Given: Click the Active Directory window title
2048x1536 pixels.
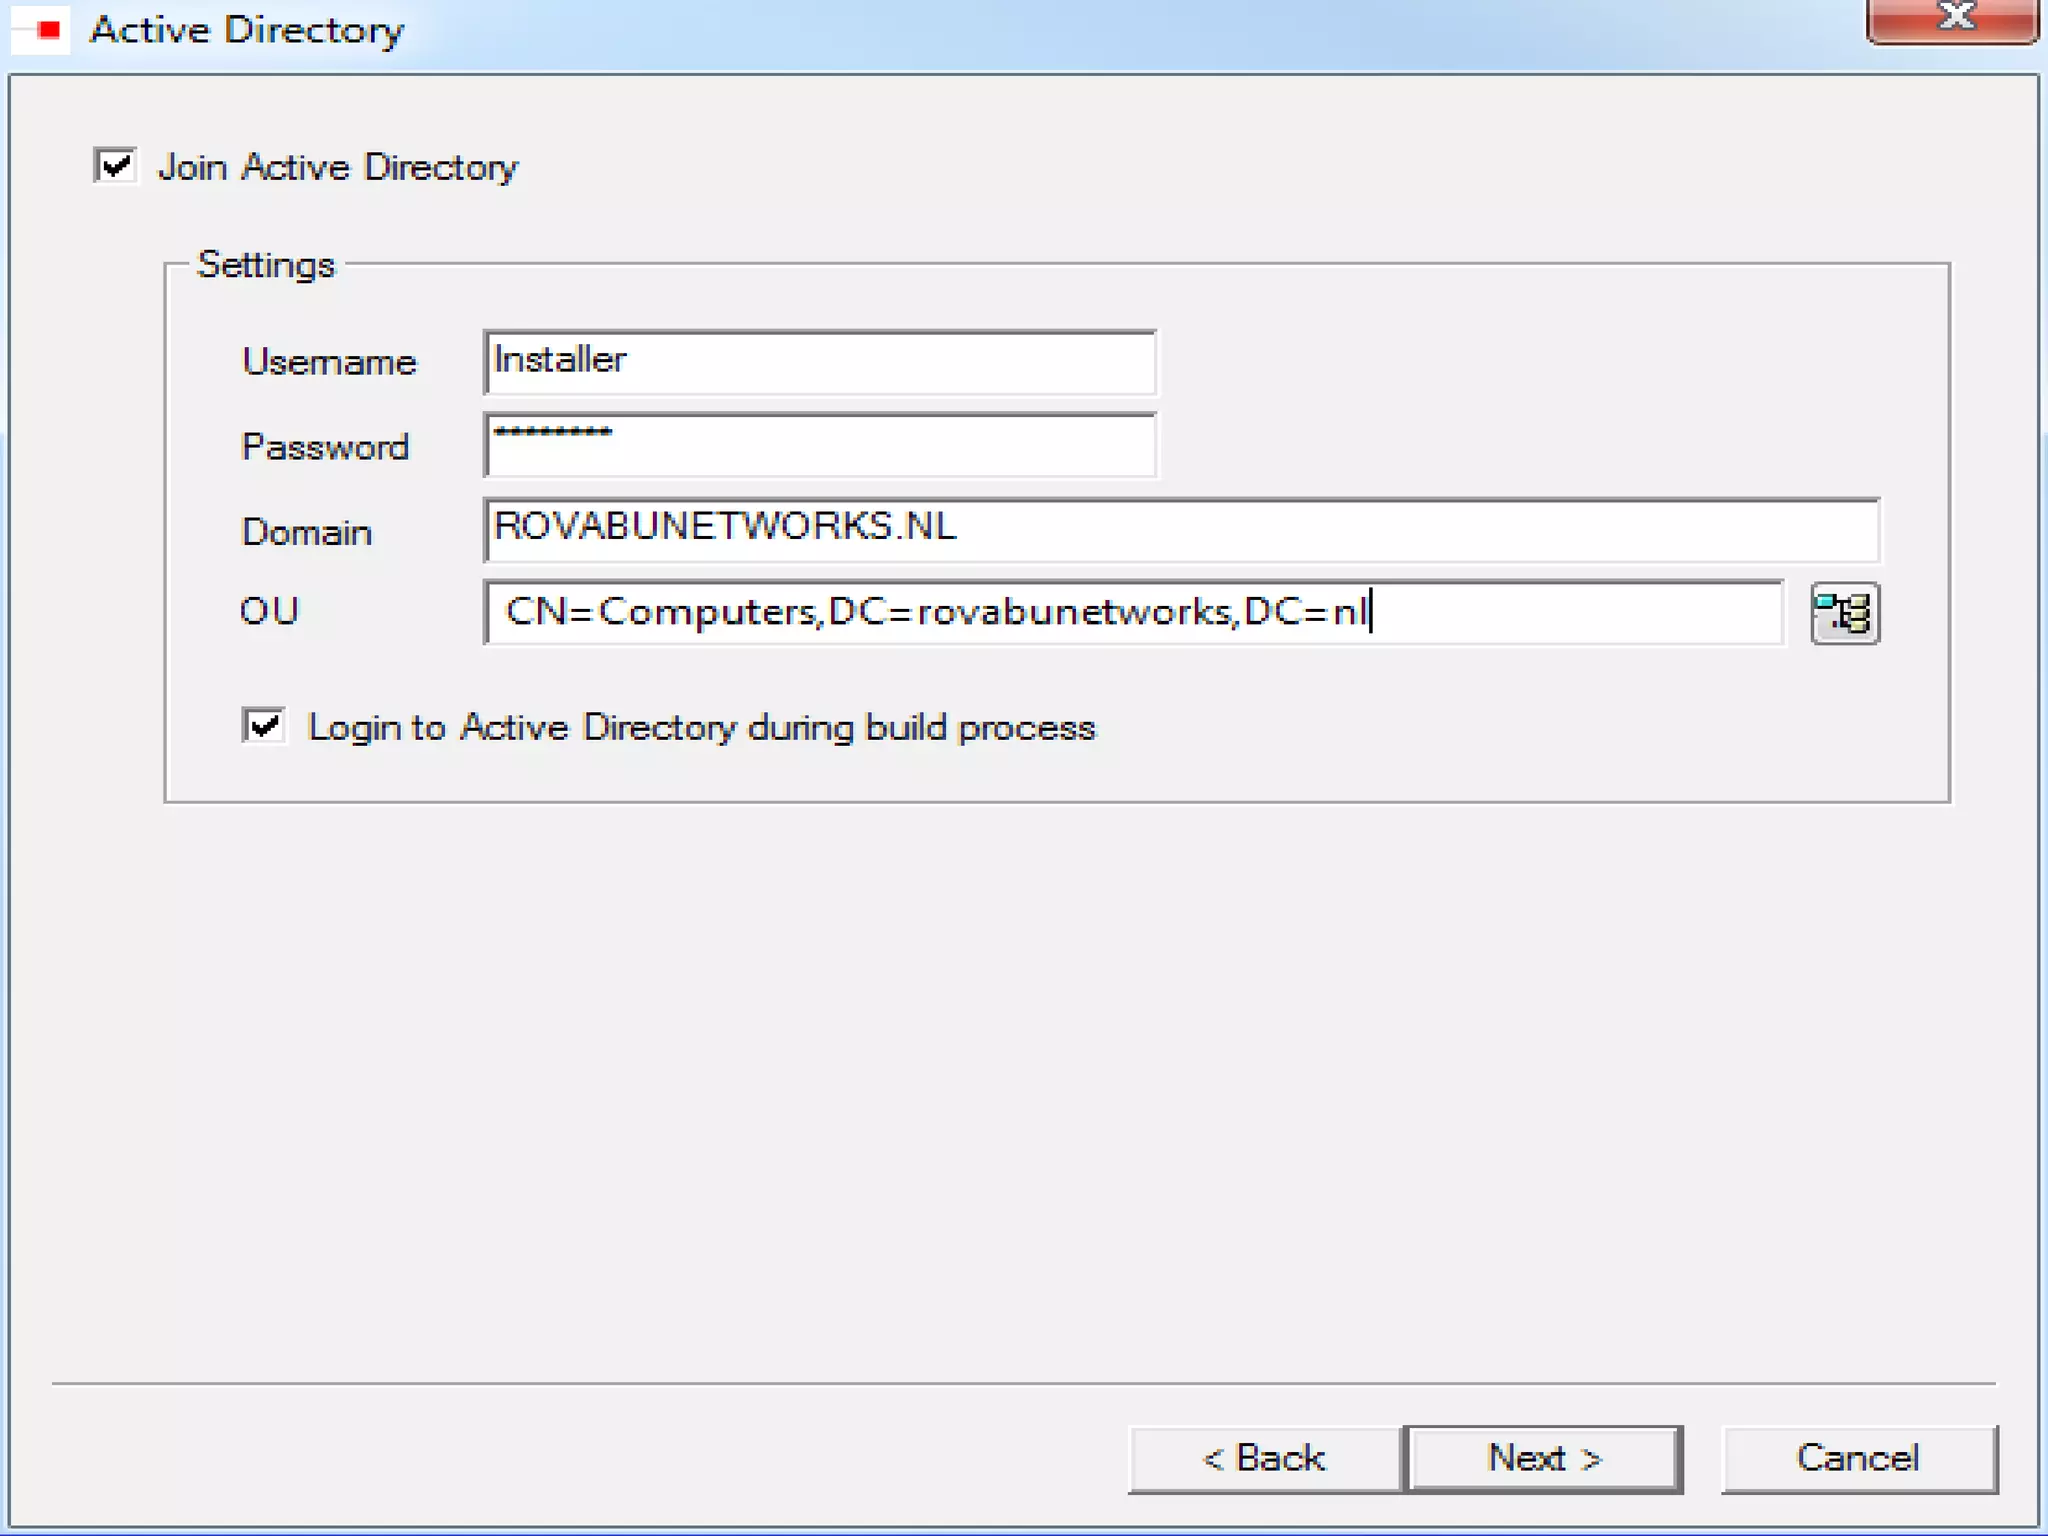Looking at the screenshot, I should point(247,30).
